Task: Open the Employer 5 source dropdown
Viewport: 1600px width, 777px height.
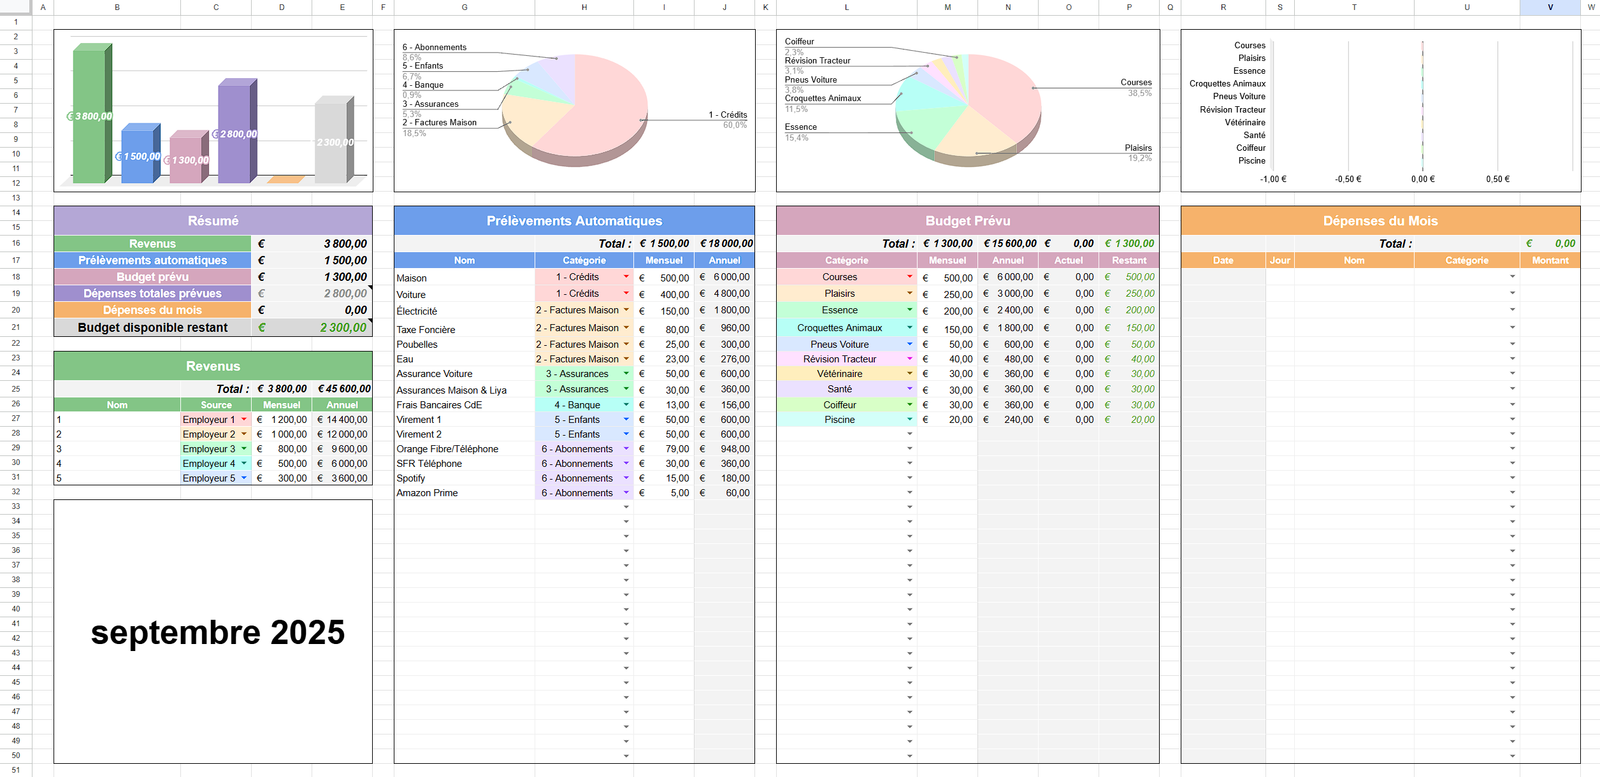Action: point(244,478)
